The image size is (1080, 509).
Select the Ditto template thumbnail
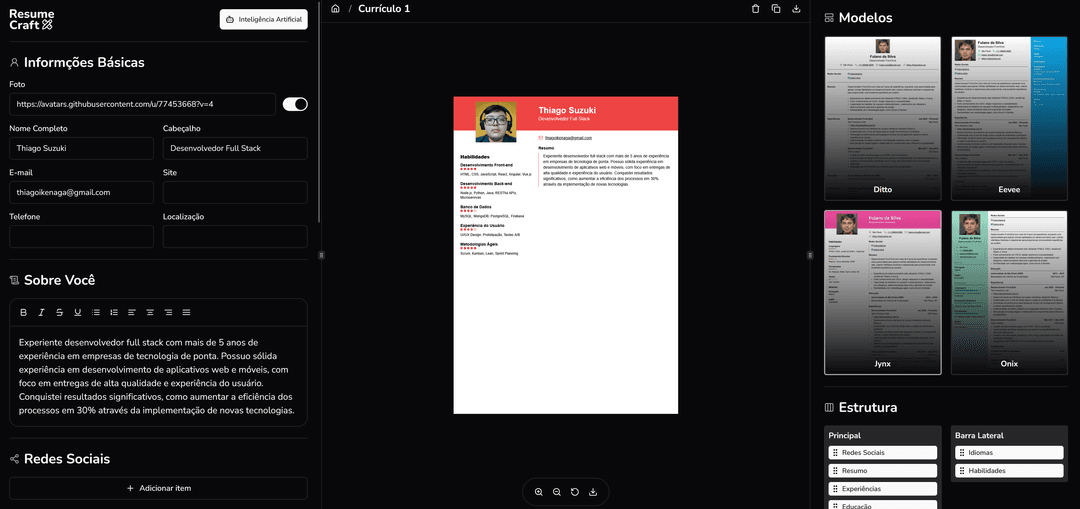pos(883,108)
